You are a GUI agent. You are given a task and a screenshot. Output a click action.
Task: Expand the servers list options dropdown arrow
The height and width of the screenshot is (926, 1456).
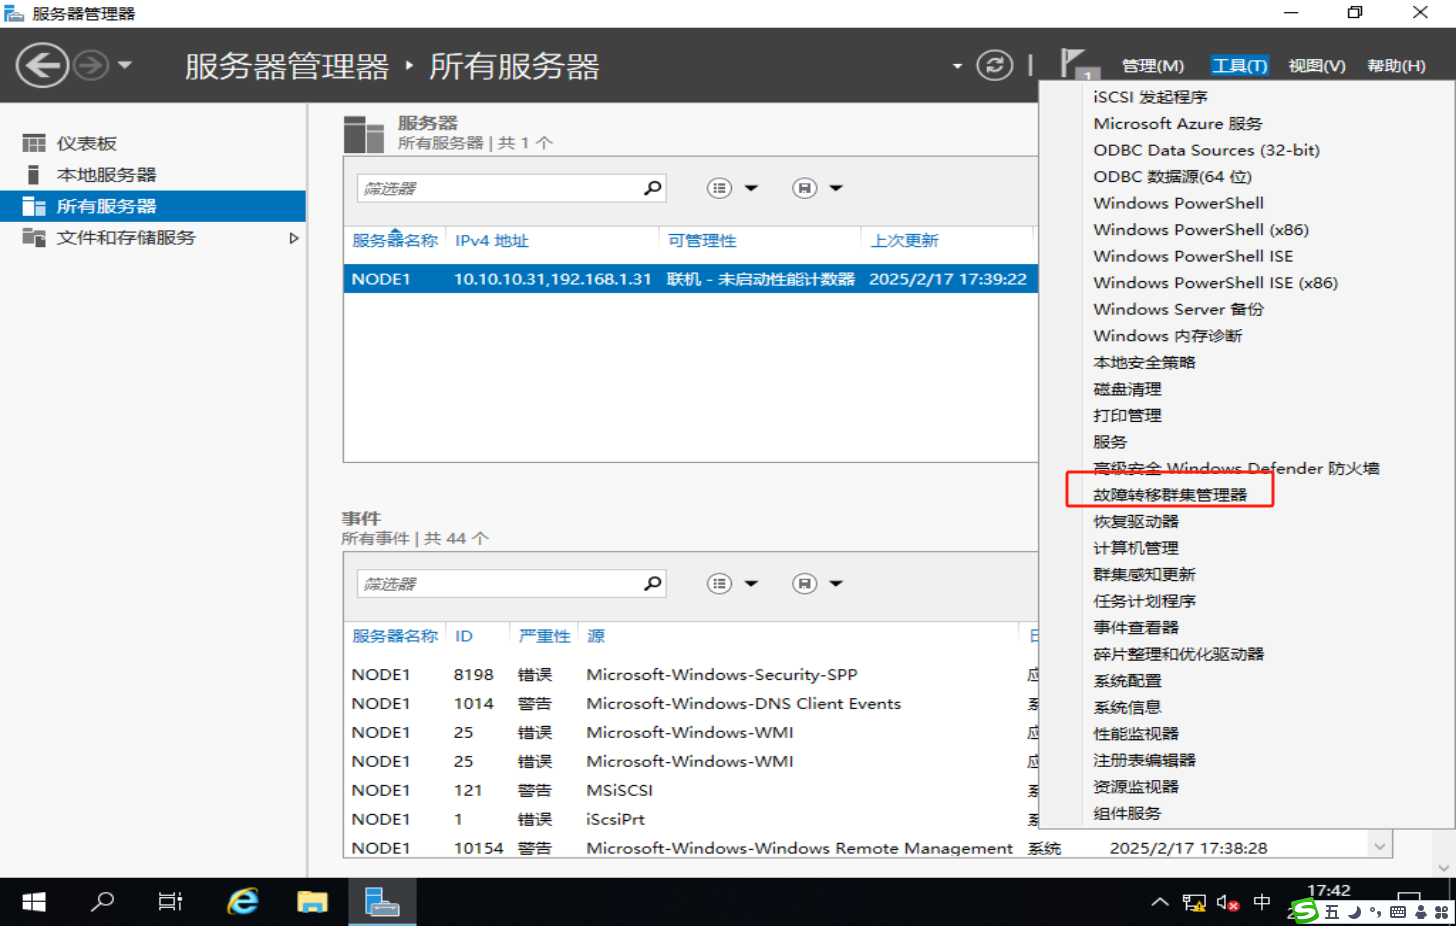click(751, 188)
